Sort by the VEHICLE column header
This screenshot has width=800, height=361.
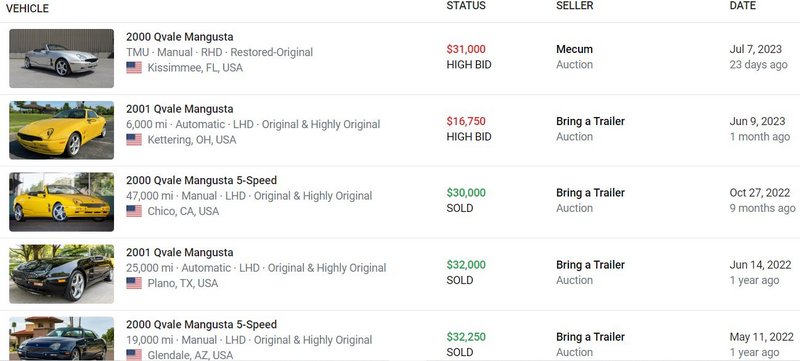[x=28, y=9]
